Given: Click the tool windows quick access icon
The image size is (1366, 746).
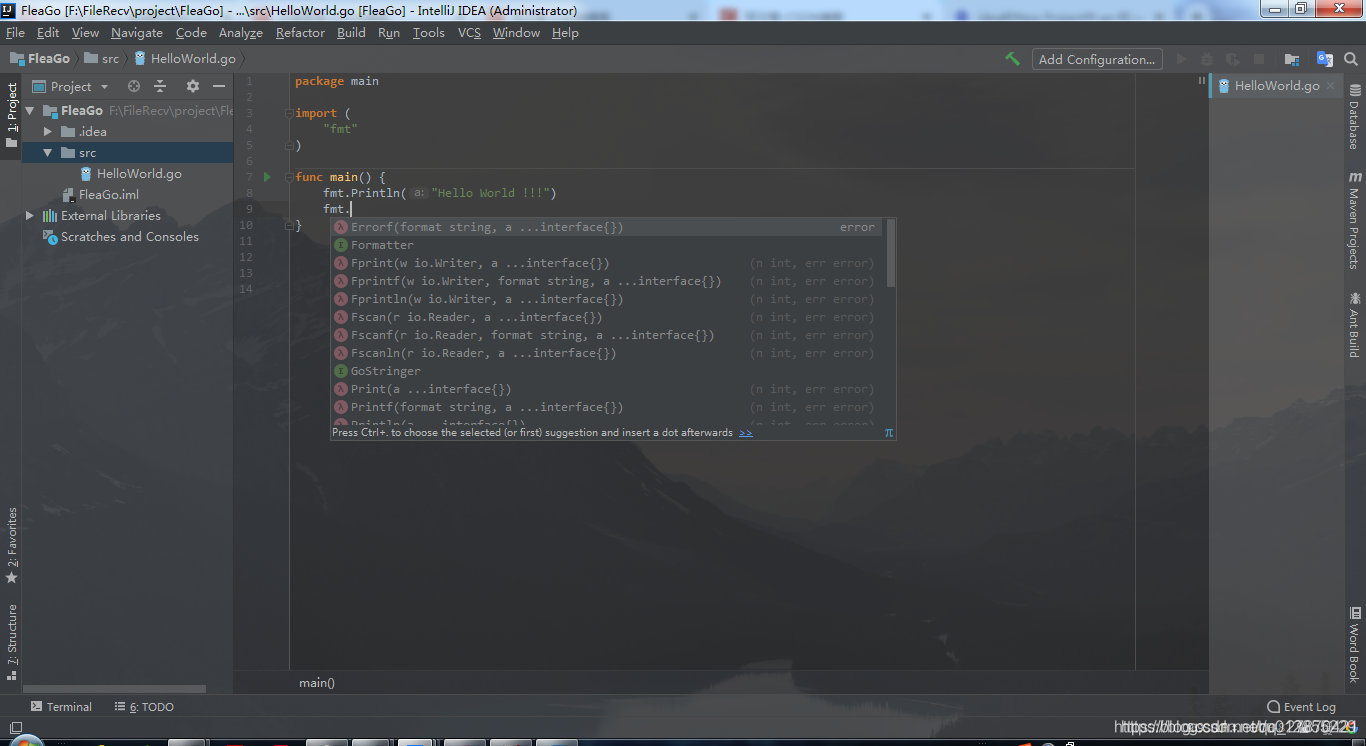Looking at the screenshot, I should 15,728.
